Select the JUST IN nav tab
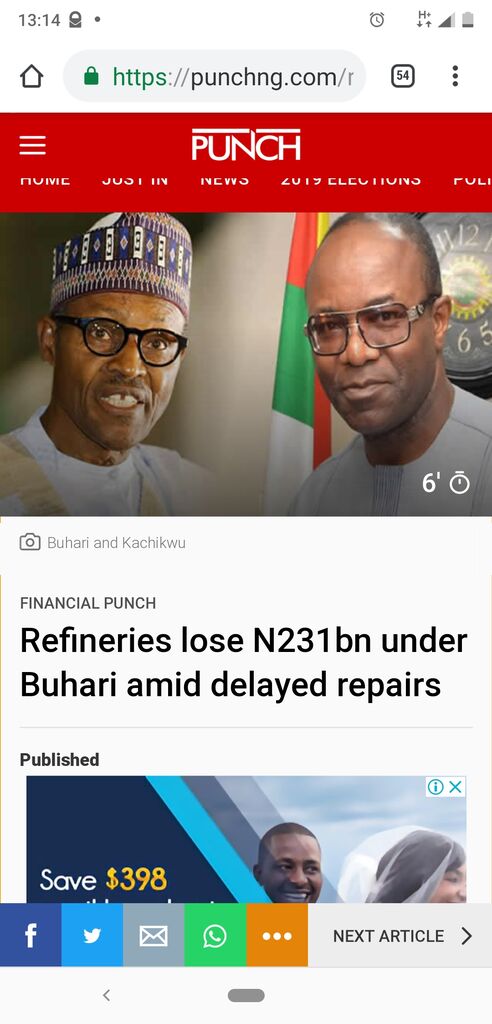Viewport: 492px width, 1024px height. [x=135, y=179]
